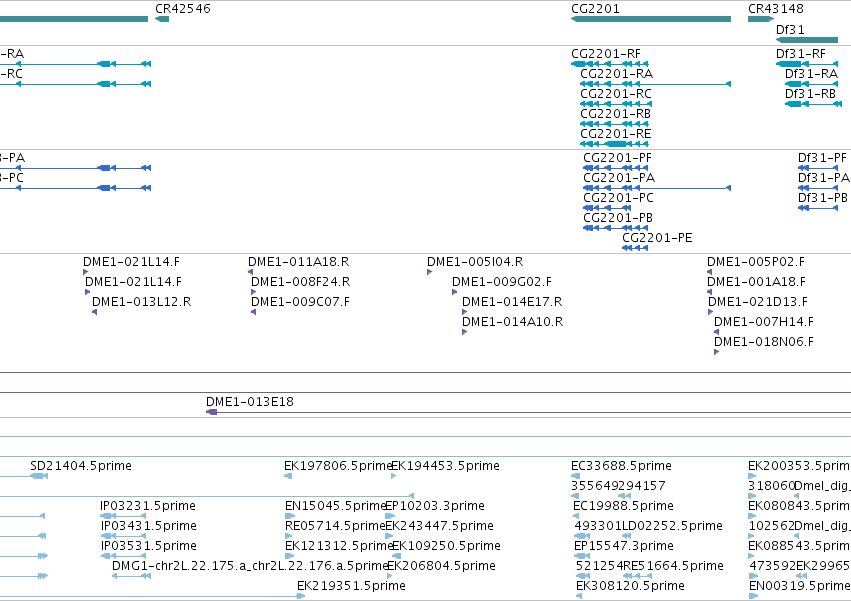Click the Df31 gene feature
The height and width of the screenshot is (601, 851).
tap(807, 40)
